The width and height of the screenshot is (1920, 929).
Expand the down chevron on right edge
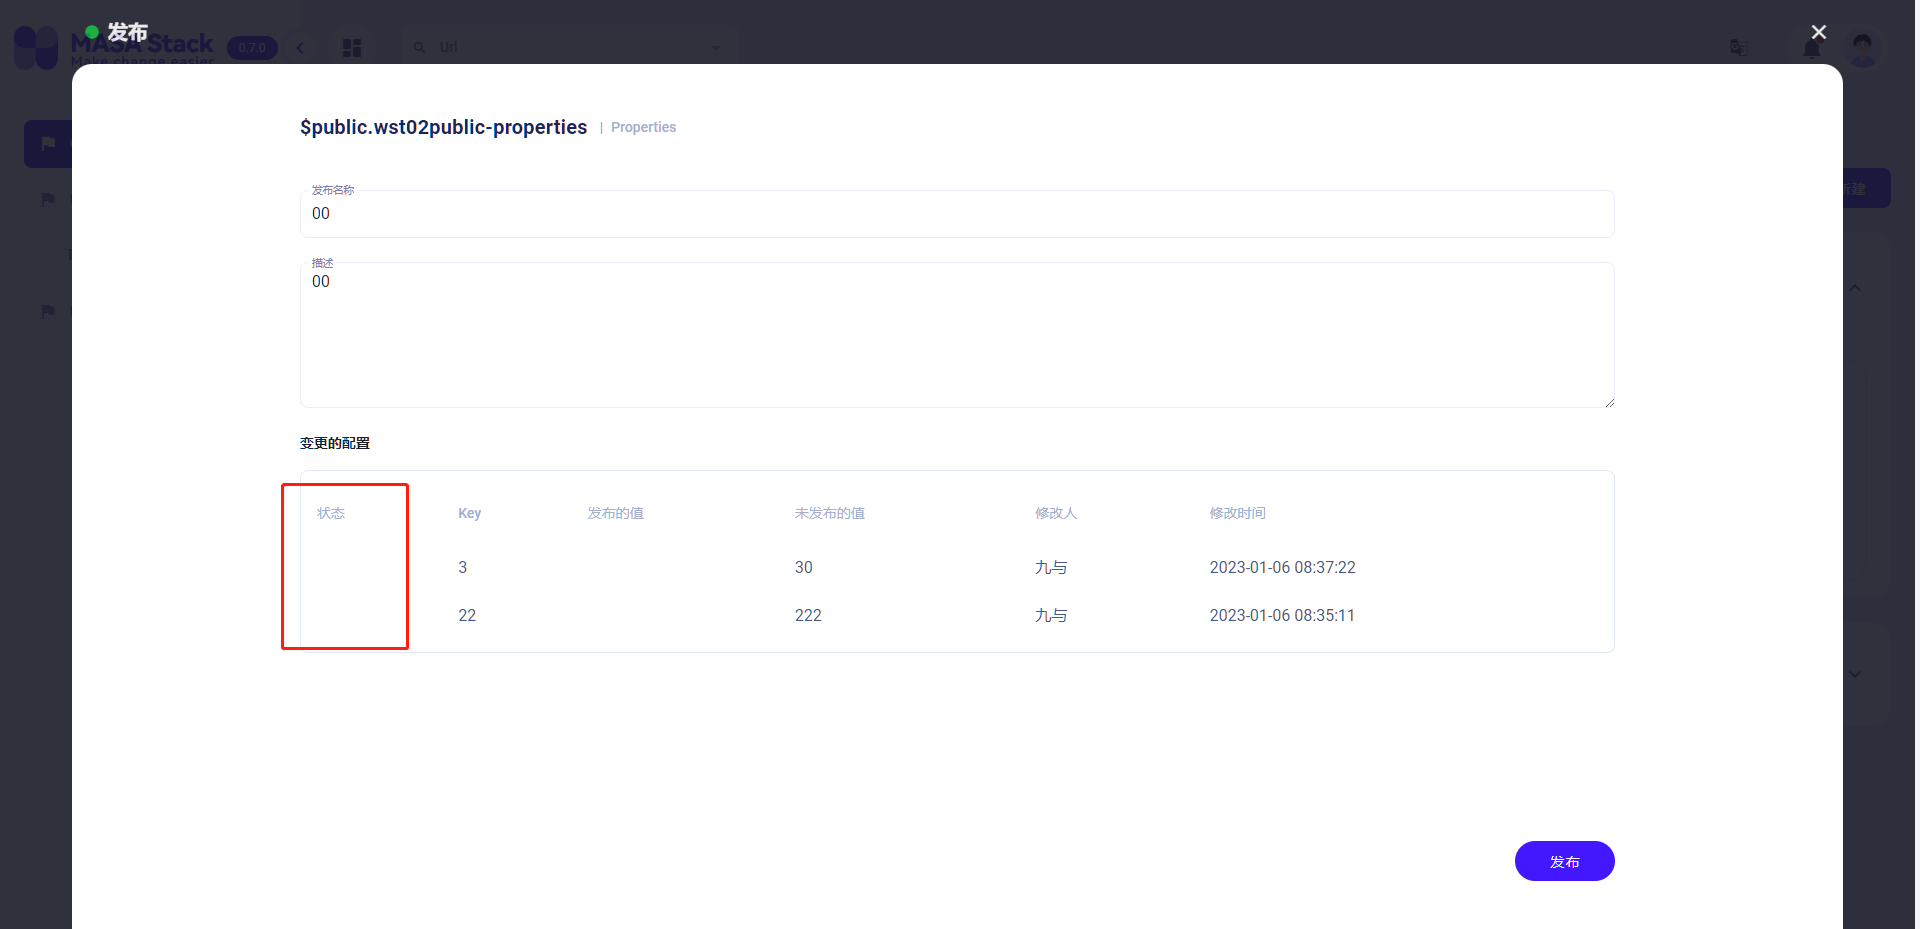tap(1855, 673)
